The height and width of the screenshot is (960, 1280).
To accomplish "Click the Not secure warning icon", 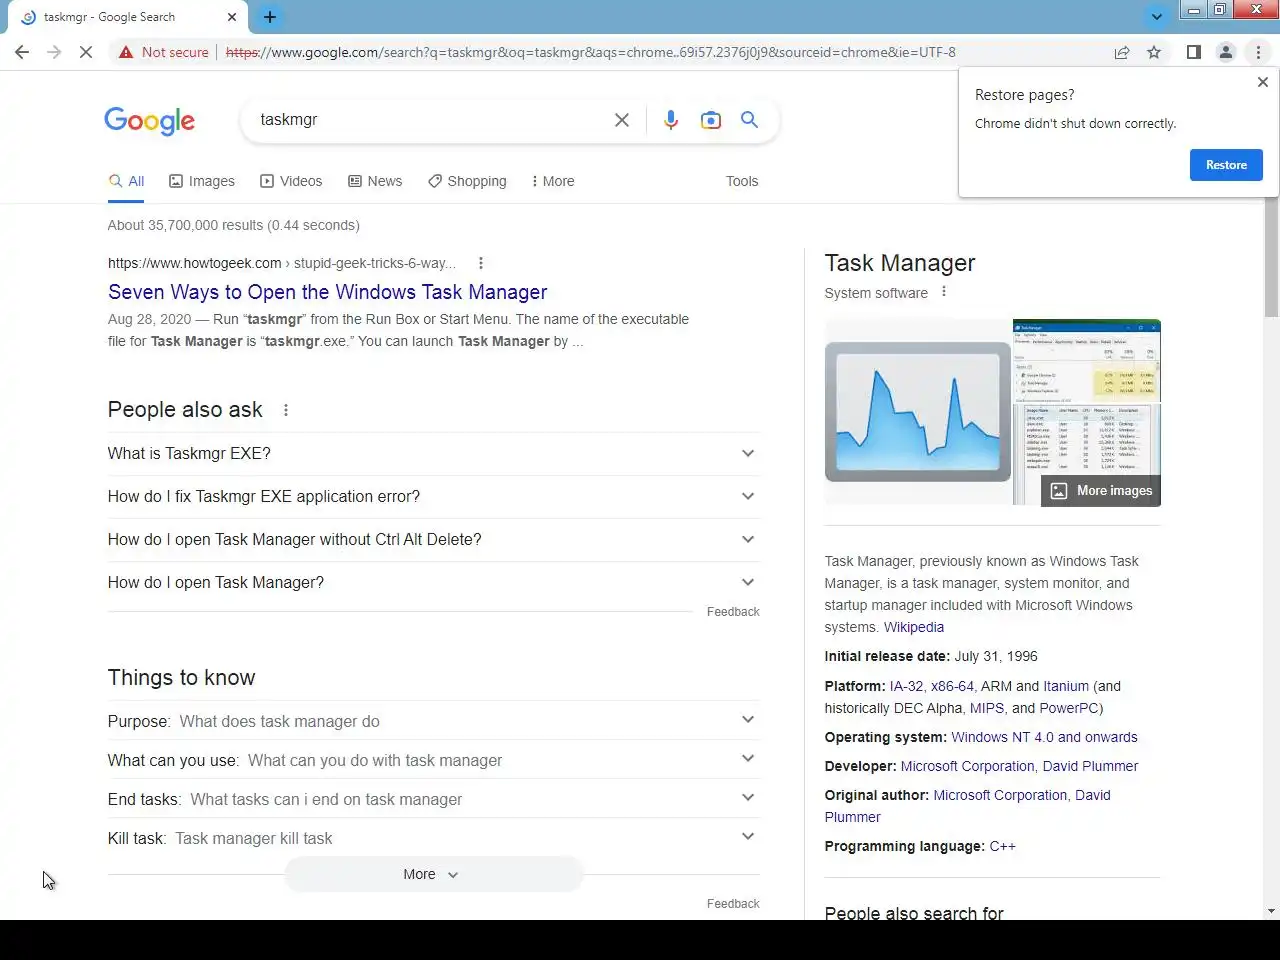I will pyautogui.click(x=126, y=52).
